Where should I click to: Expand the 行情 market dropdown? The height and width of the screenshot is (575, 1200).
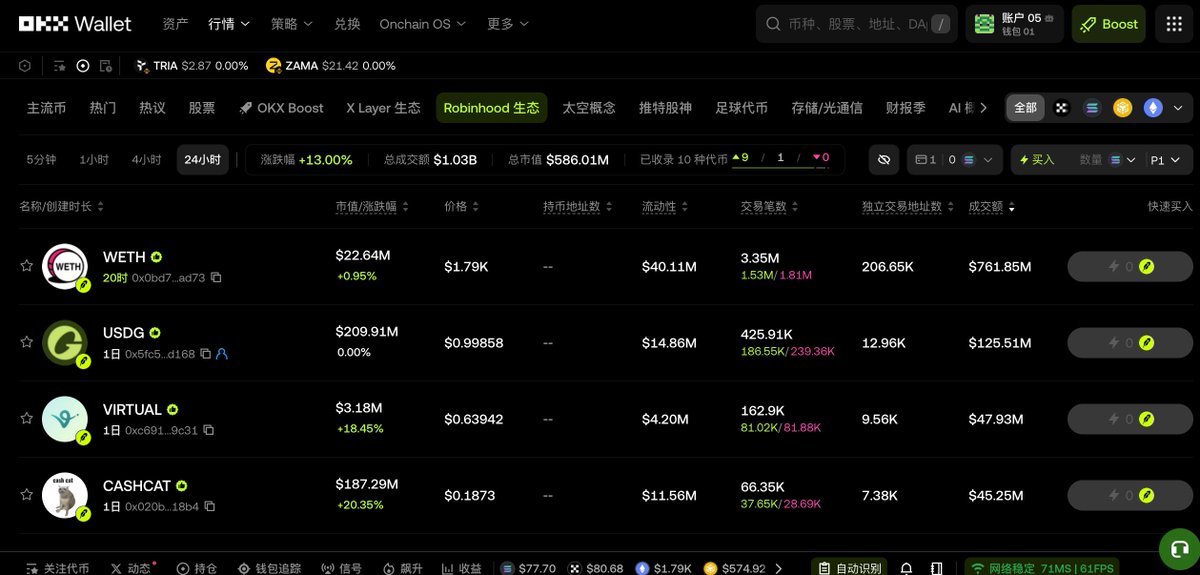(229, 24)
